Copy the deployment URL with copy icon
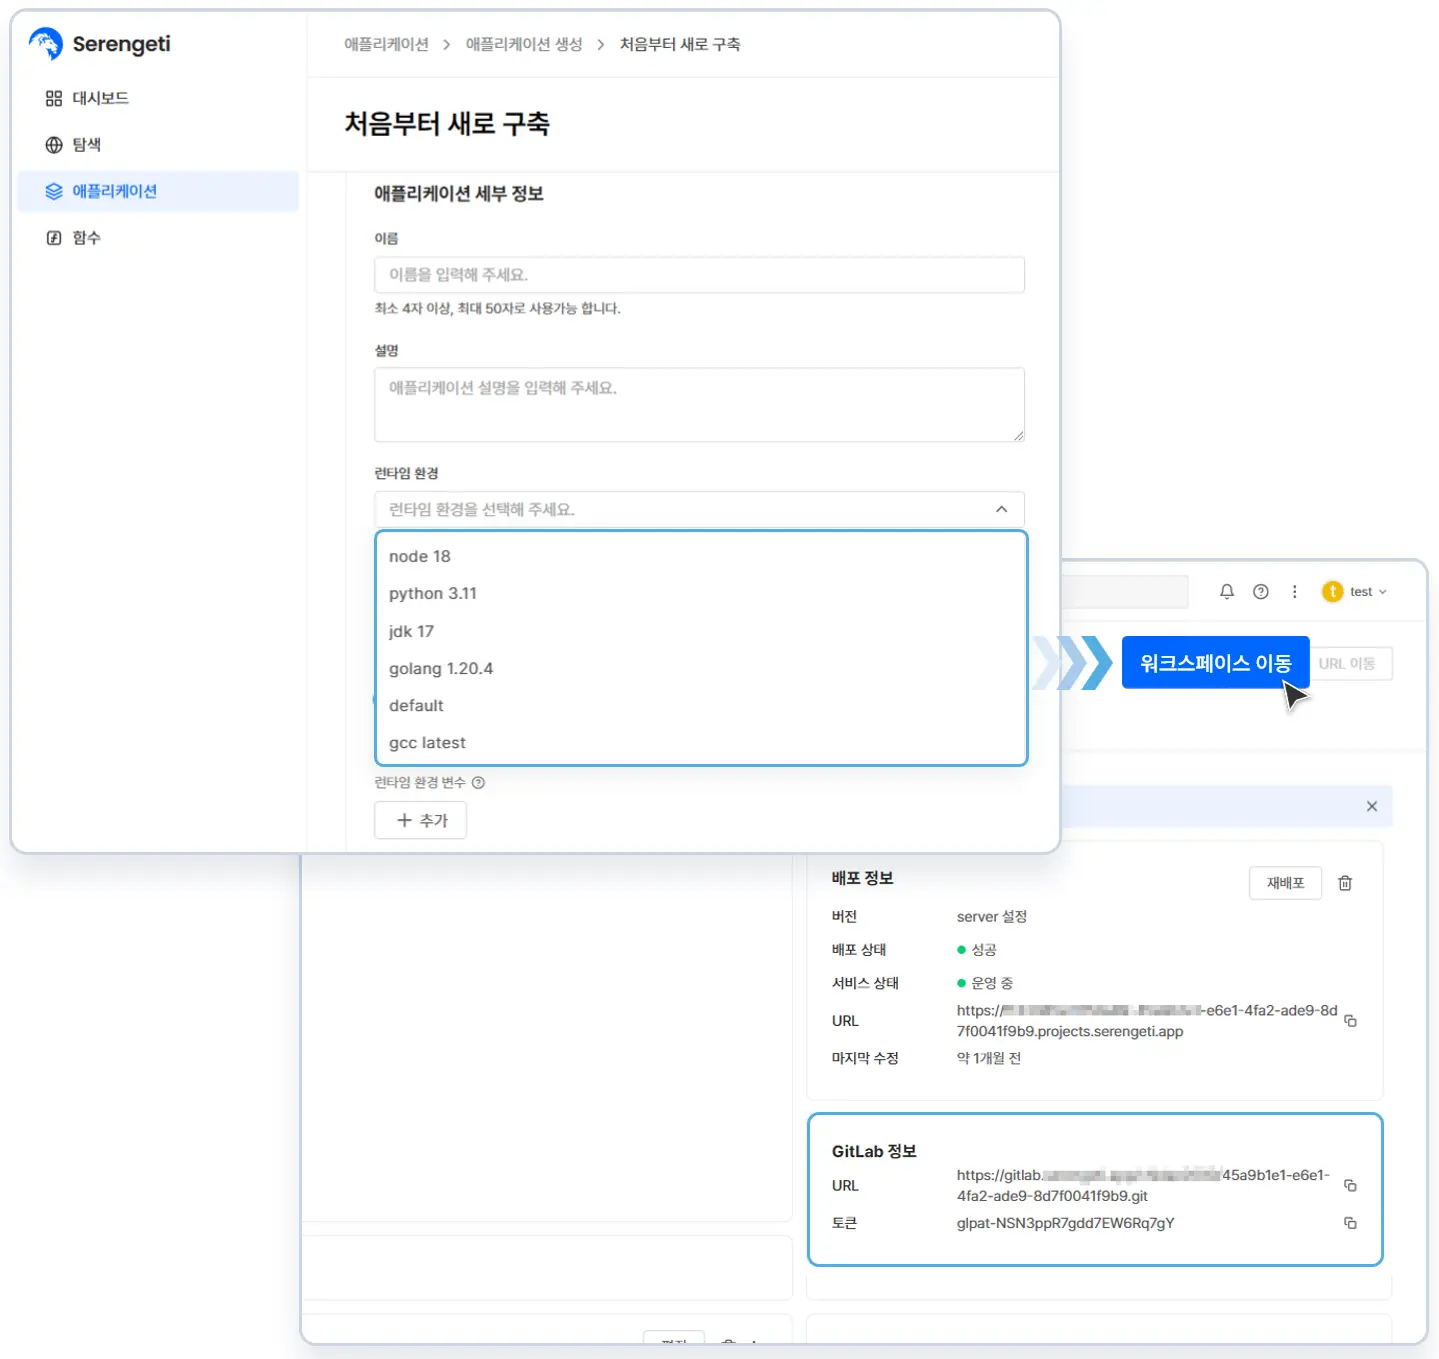This screenshot has width=1439, height=1359. [x=1350, y=1021]
